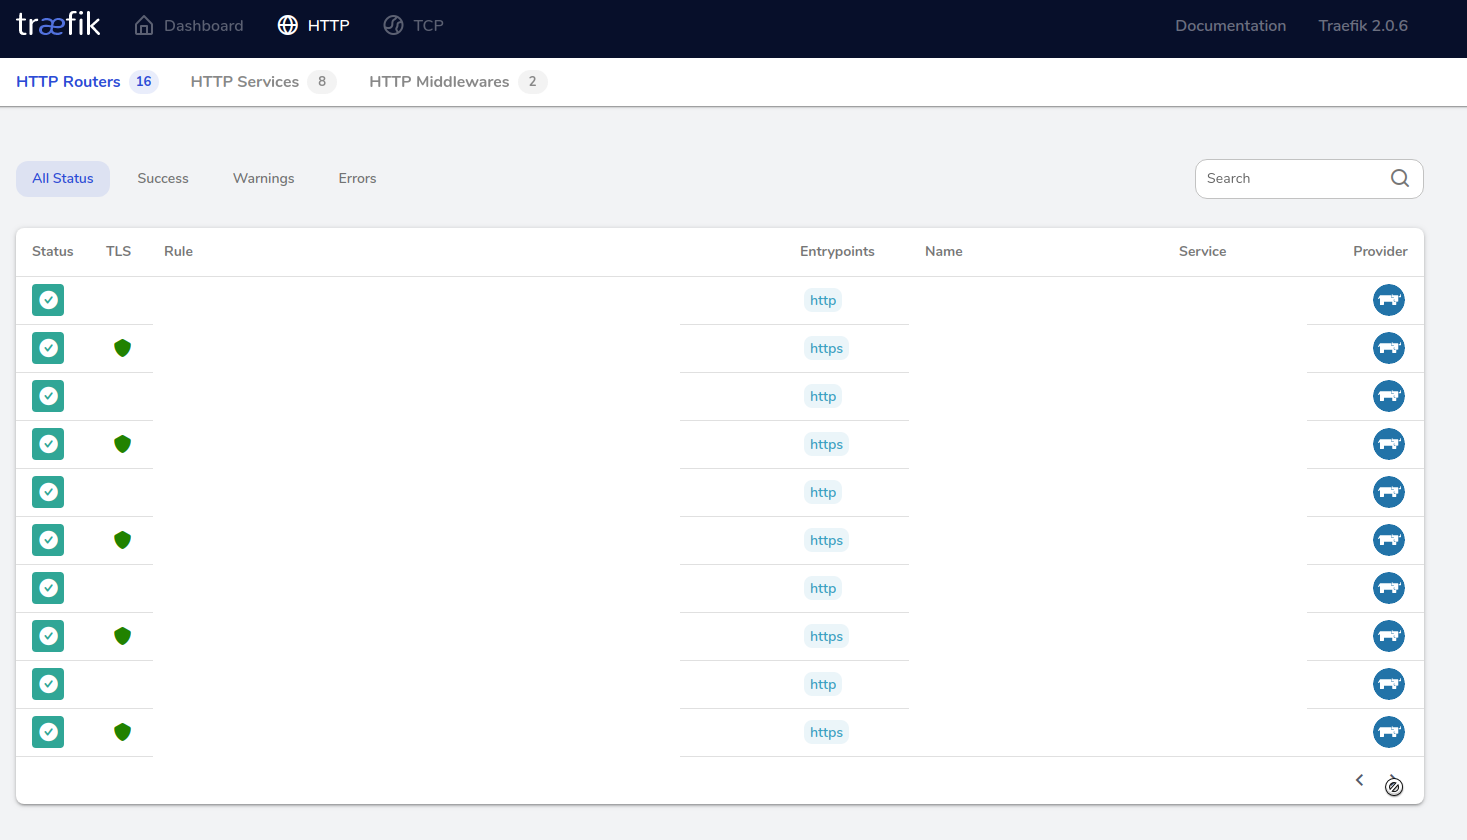The image size is (1467, 840).
Task: Select the Success status filter
Action: pyautogui.click(x=162, y=178)
